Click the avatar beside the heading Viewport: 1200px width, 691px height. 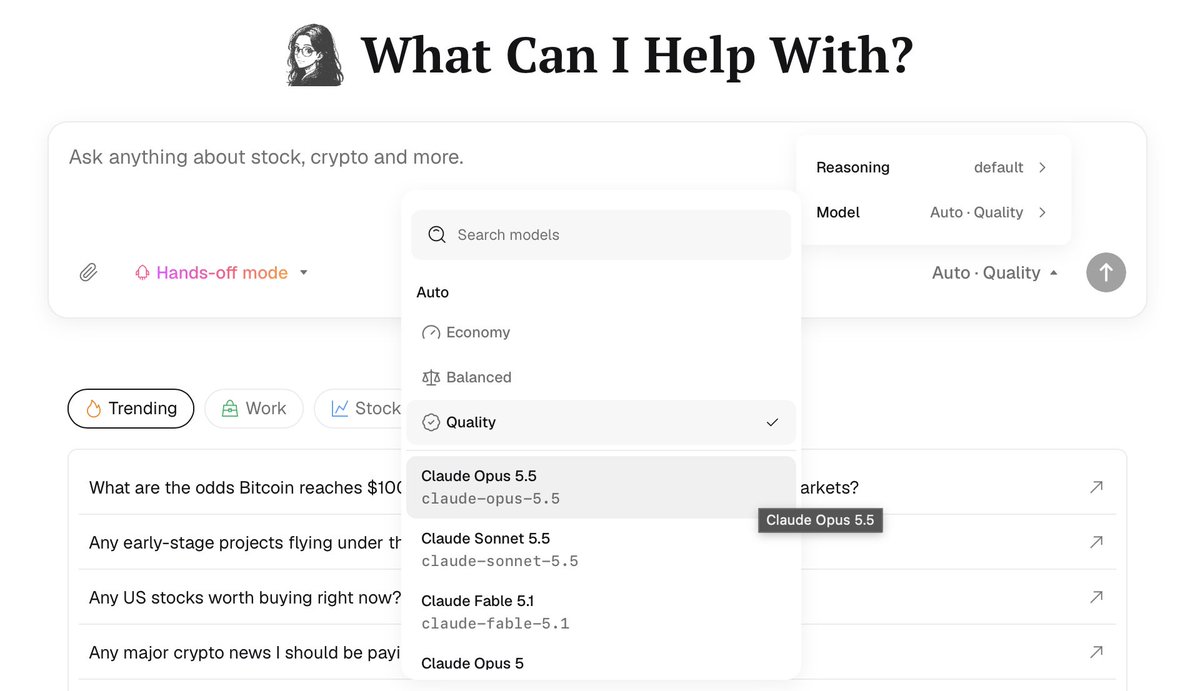(315, 56)
